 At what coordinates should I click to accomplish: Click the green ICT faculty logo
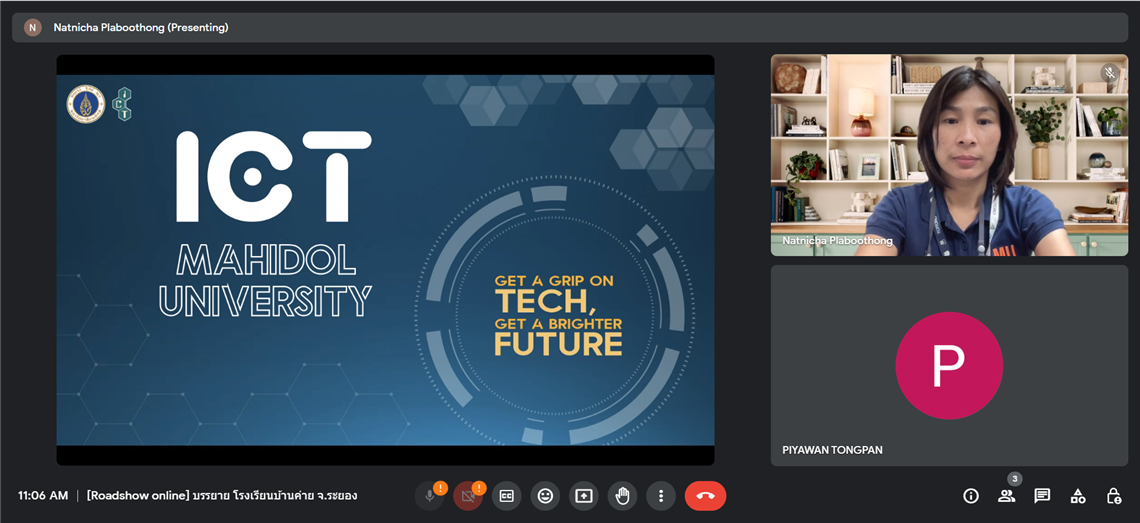[x=124, y=104]
